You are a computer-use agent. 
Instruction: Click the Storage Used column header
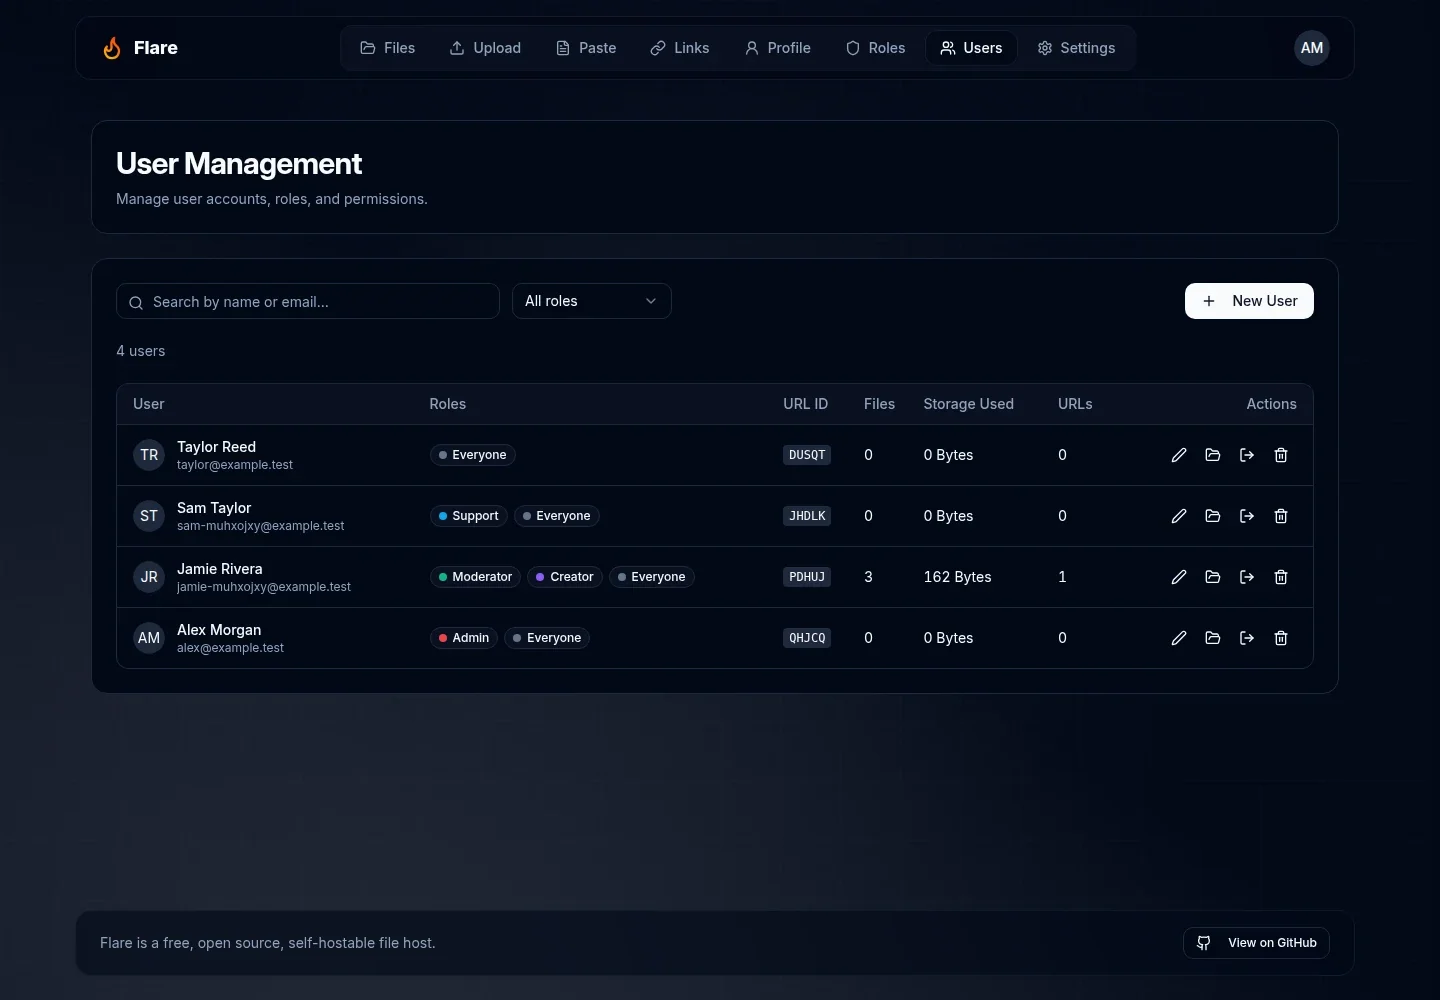[969, 404]
